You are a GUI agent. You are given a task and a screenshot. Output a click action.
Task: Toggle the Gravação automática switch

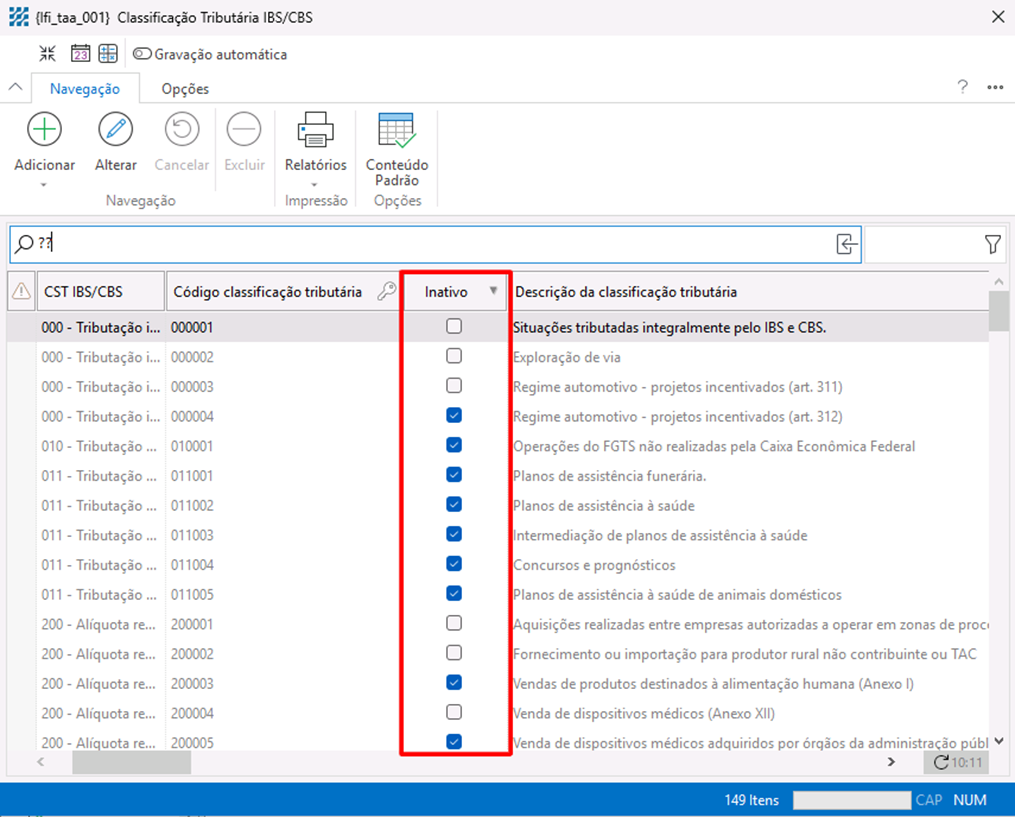142,54
